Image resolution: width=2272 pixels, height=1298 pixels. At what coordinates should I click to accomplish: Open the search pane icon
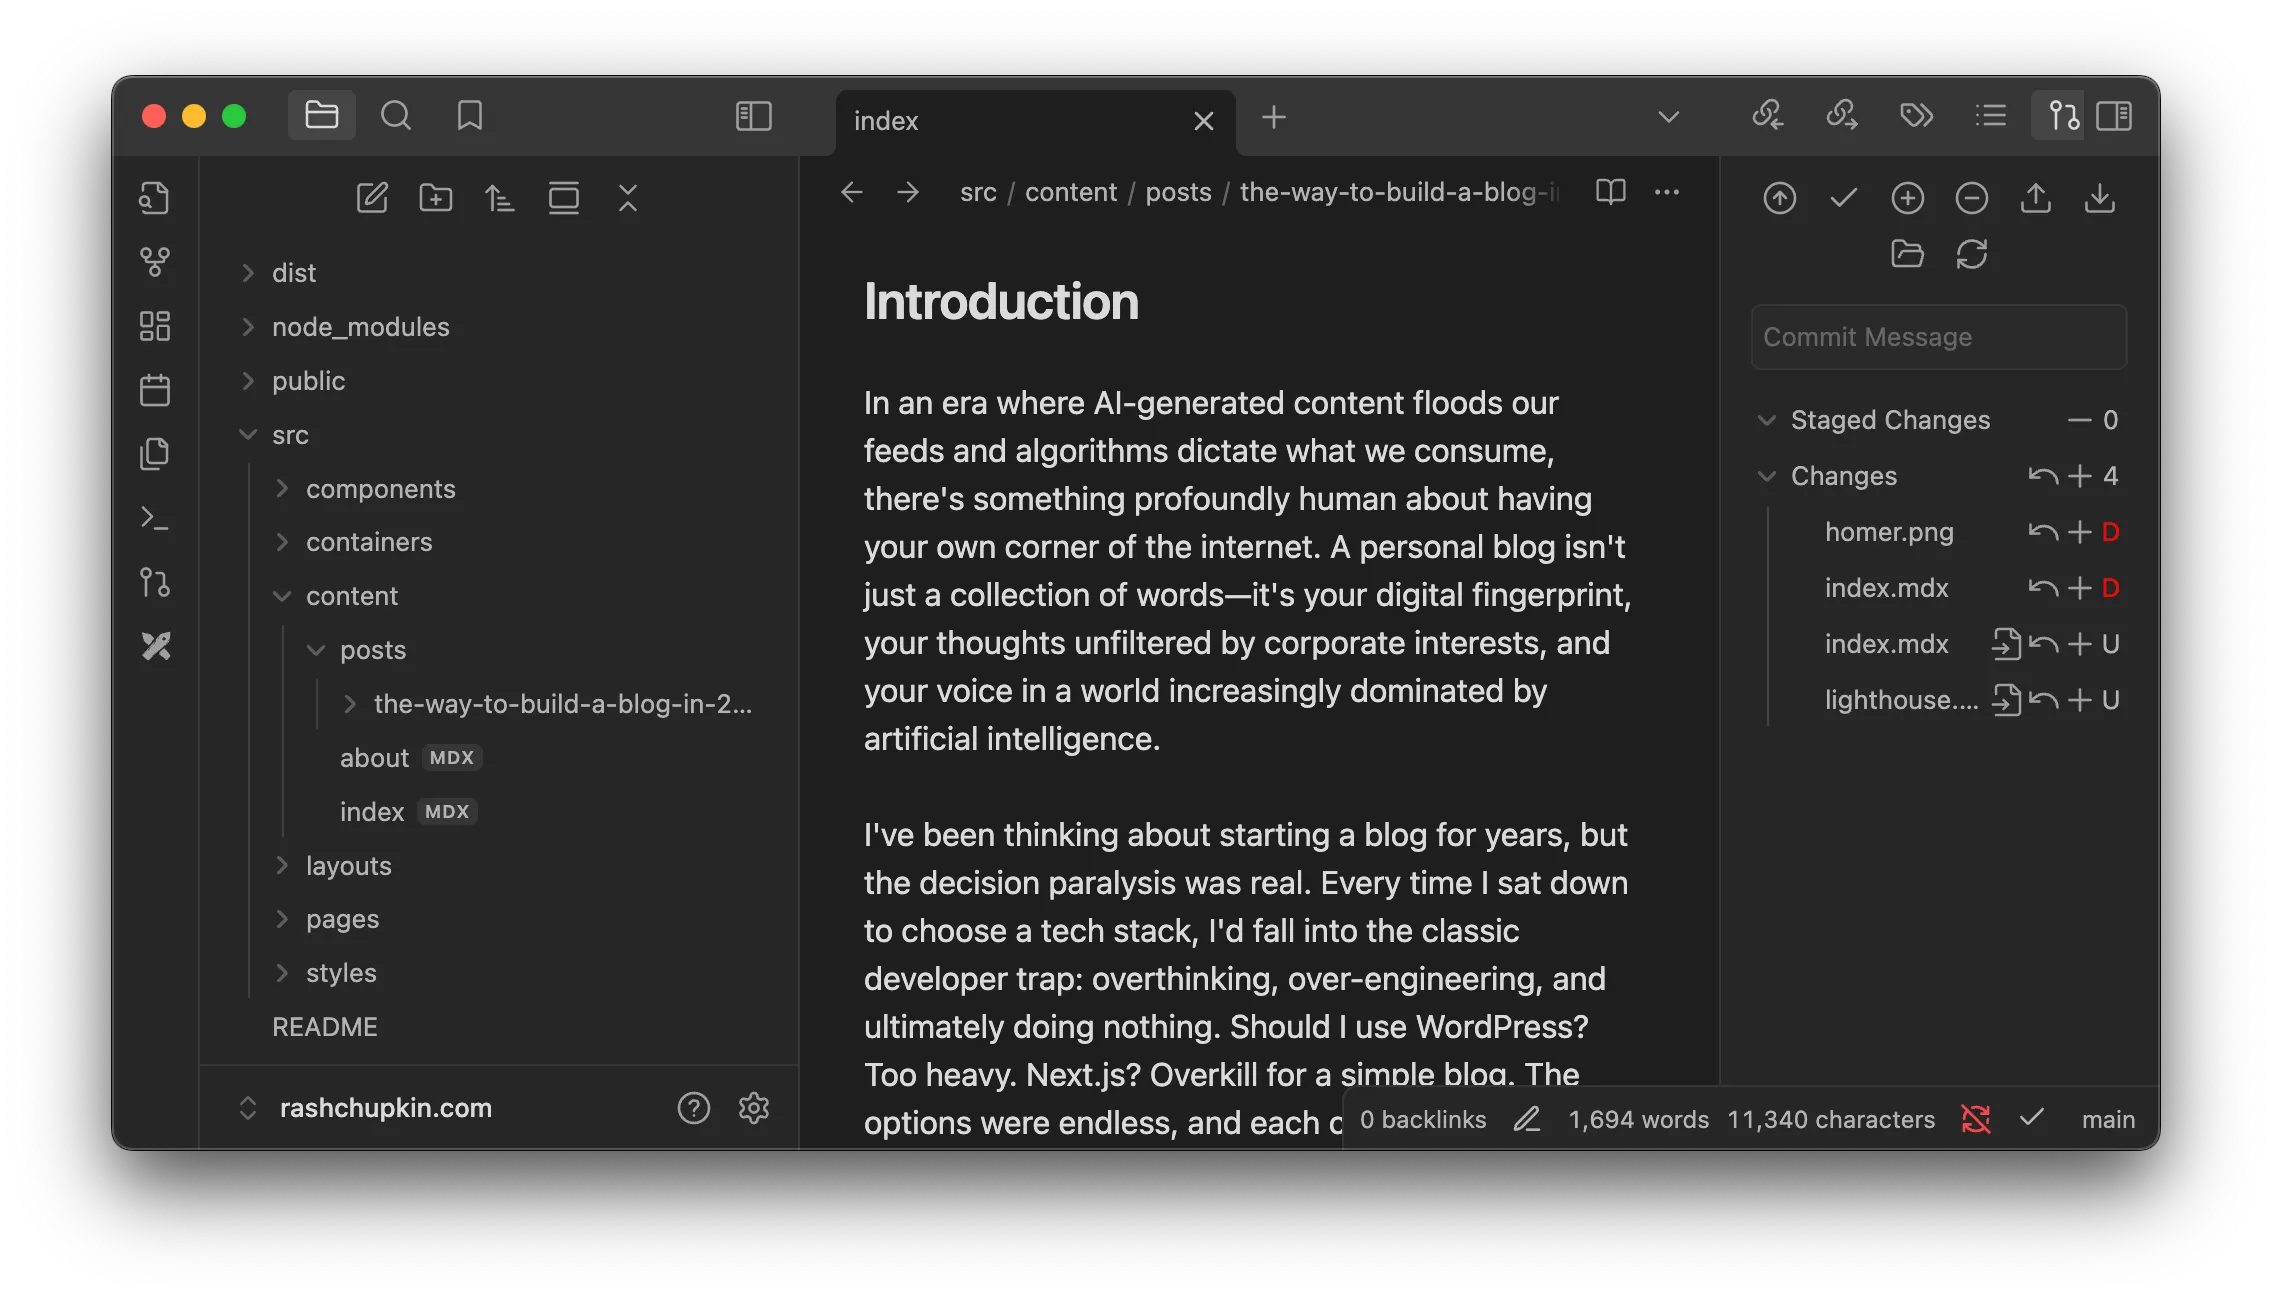point(396,116)
